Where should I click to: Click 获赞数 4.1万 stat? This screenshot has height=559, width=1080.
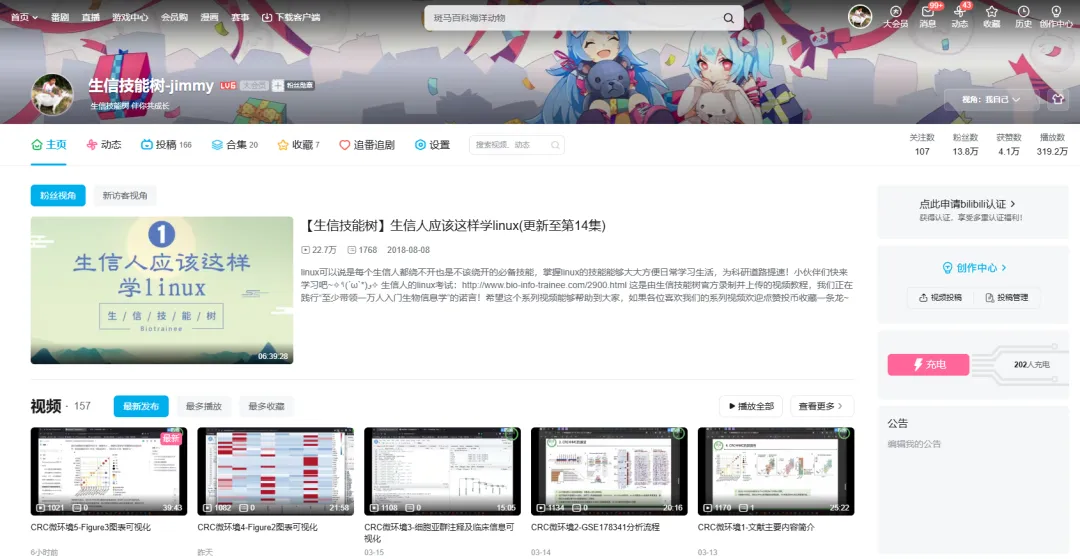coord(1008,145)
